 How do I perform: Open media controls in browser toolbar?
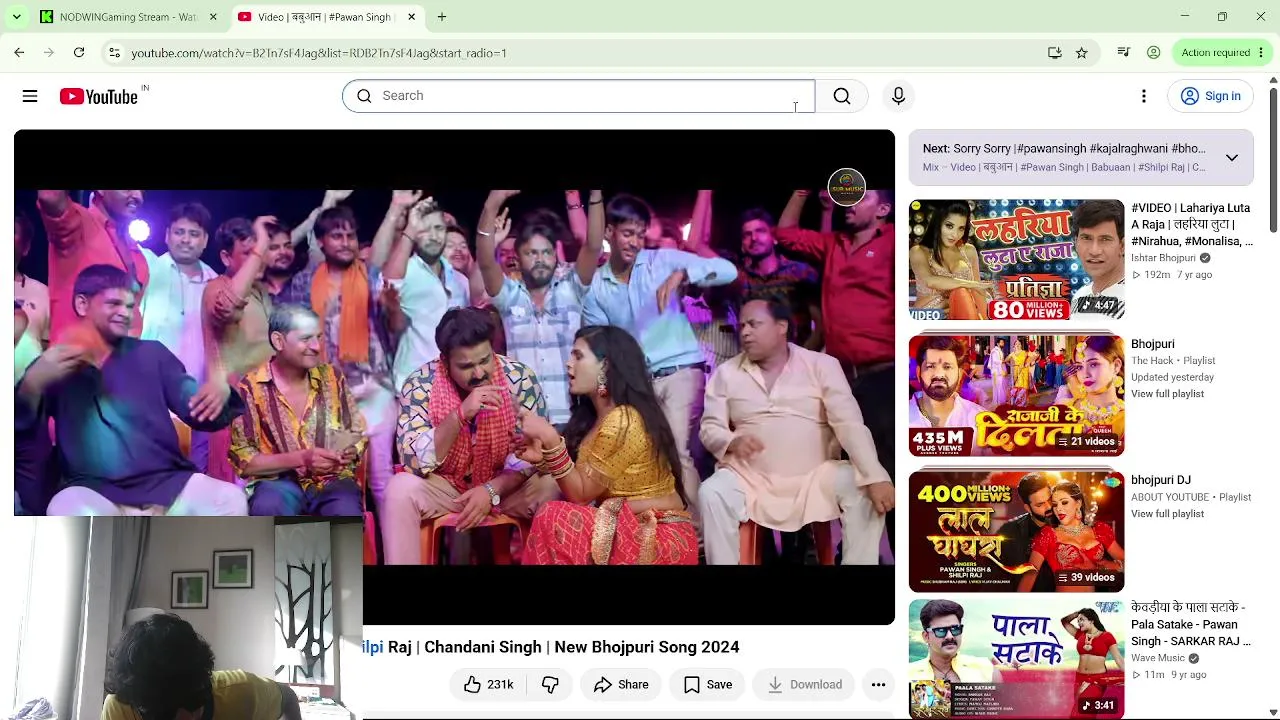(1124, 53)
